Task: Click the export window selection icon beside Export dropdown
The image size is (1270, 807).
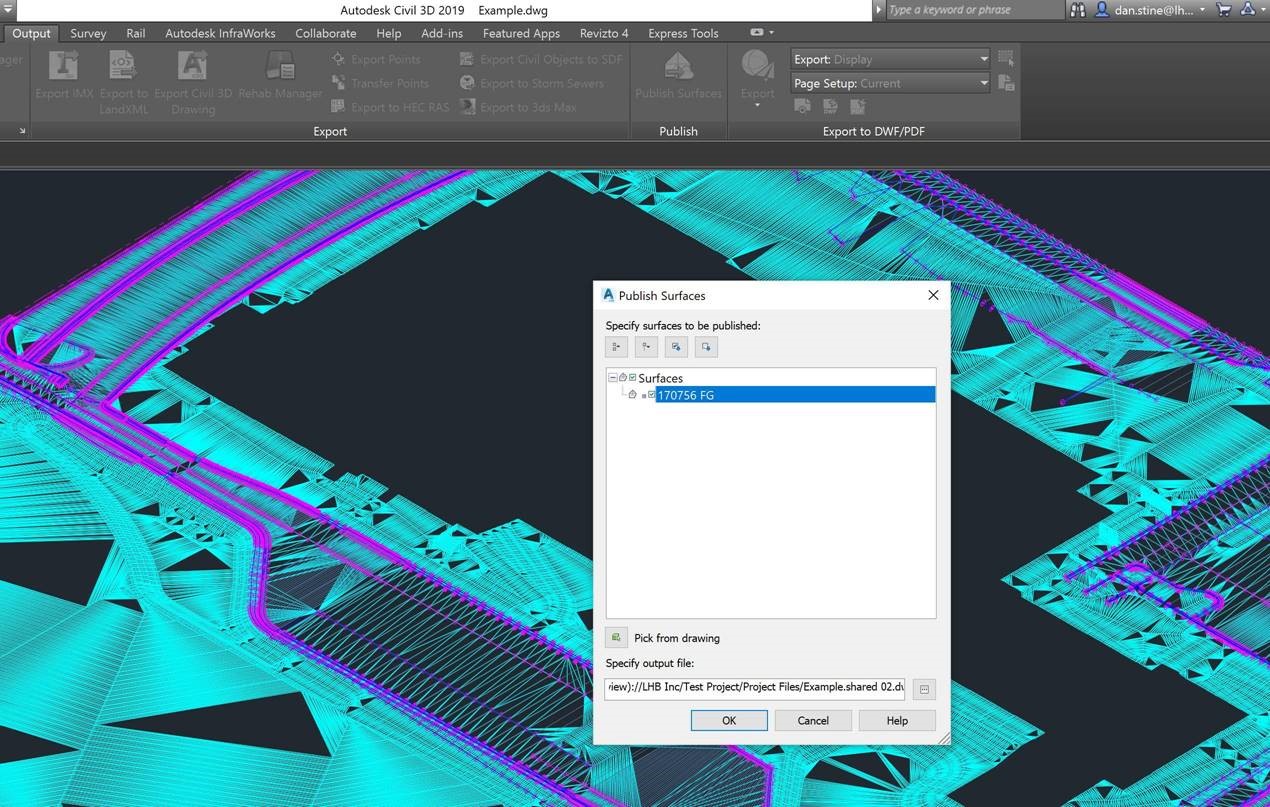Action: (1006, 59)
